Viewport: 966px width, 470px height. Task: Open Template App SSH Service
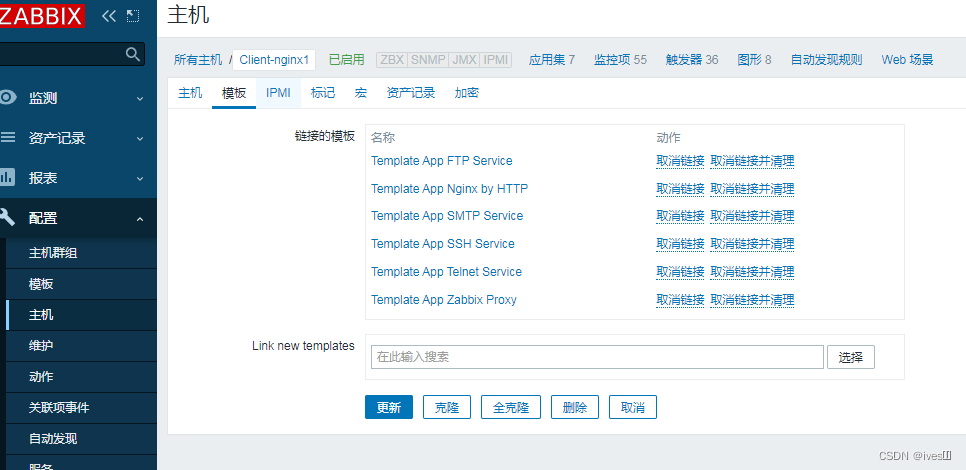[x=443, y=244]
